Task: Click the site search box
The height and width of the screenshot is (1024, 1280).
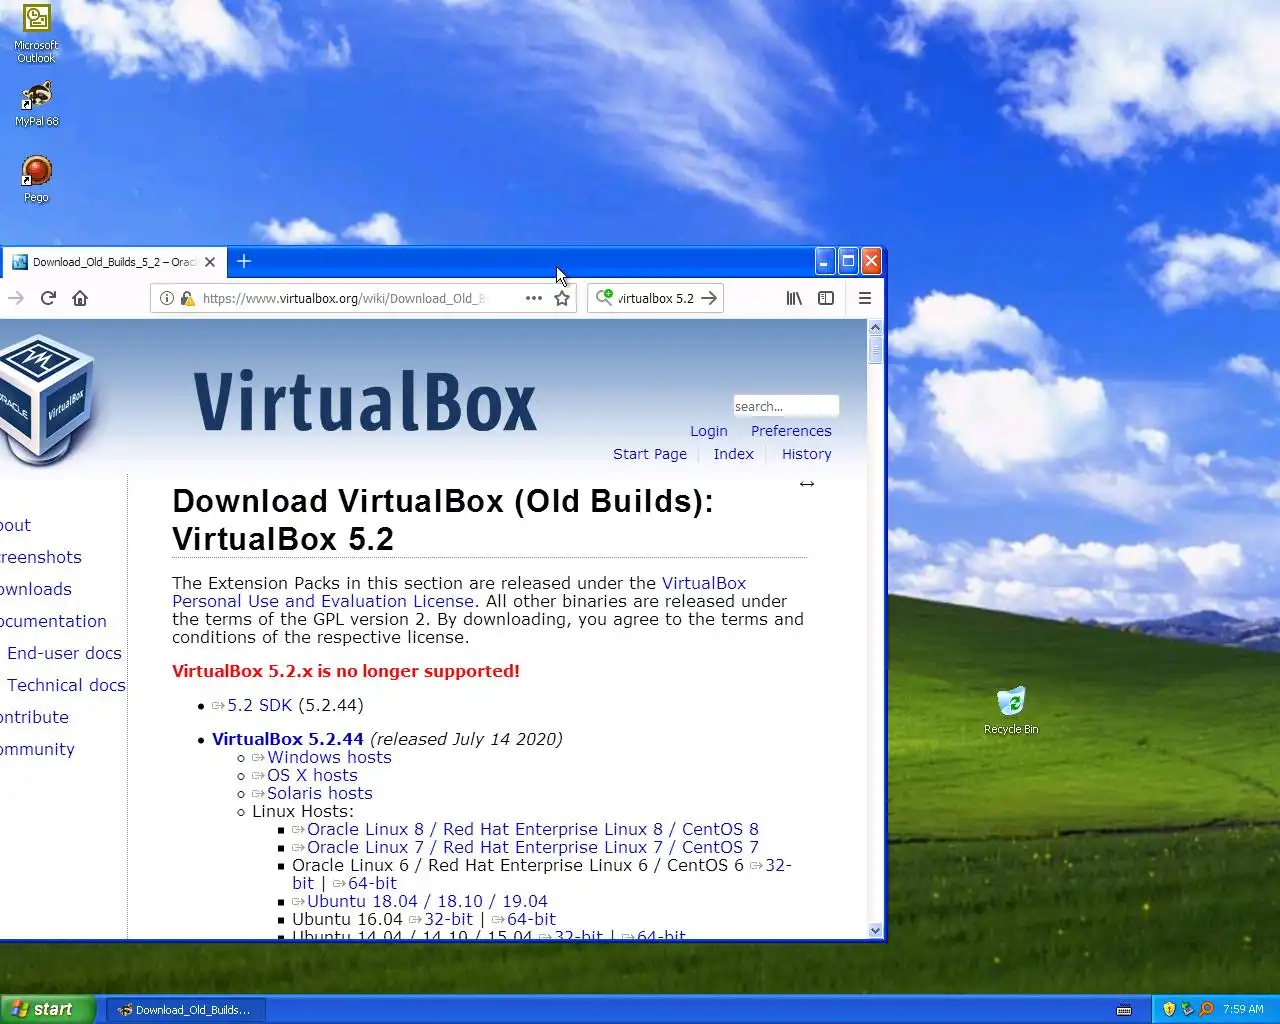Action: coord(786,406)
